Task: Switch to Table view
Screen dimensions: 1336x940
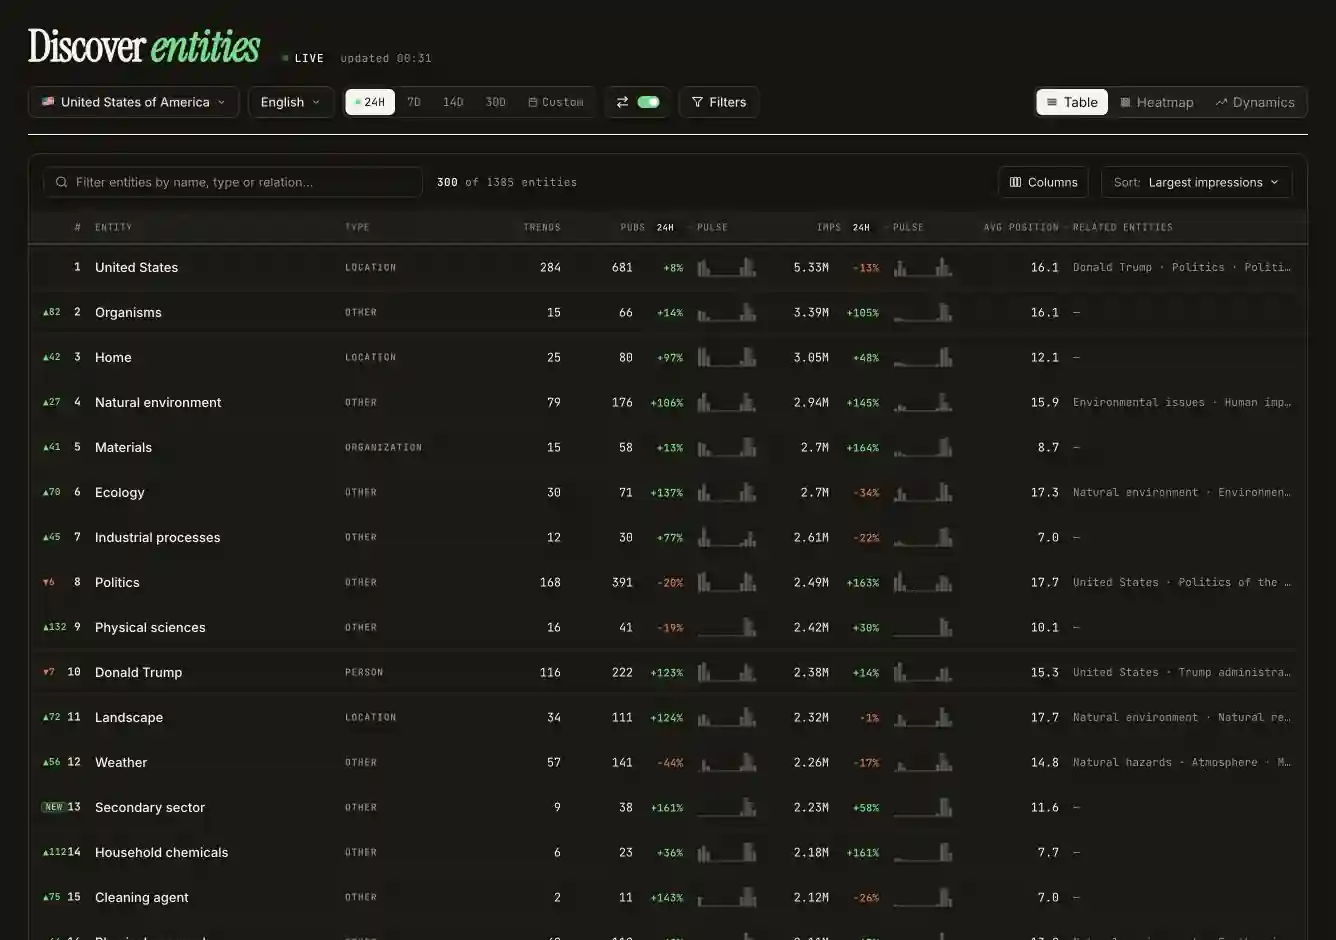Action: click(x=1072, y=102)
